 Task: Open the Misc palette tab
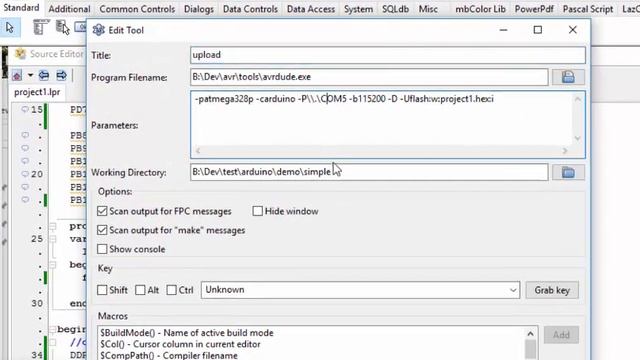pyautogui.click(x=428, y=9)
